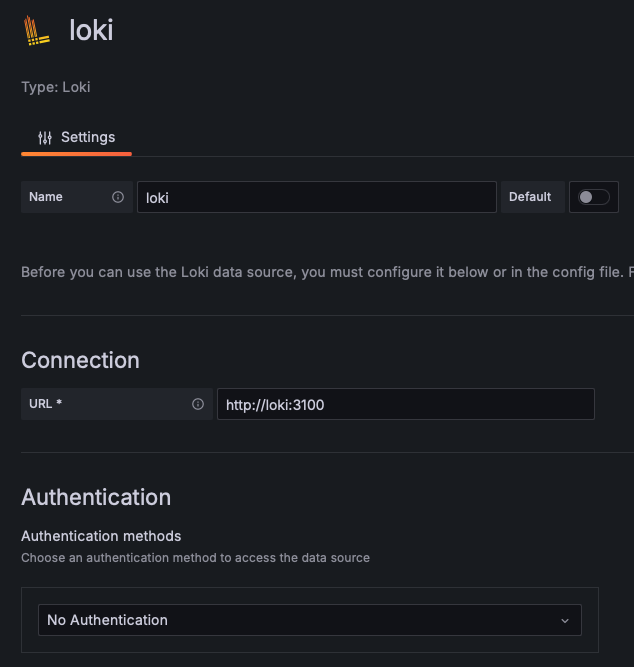Click the Name field label
This screenshot has height=667, width=634.
pos(46,197)
